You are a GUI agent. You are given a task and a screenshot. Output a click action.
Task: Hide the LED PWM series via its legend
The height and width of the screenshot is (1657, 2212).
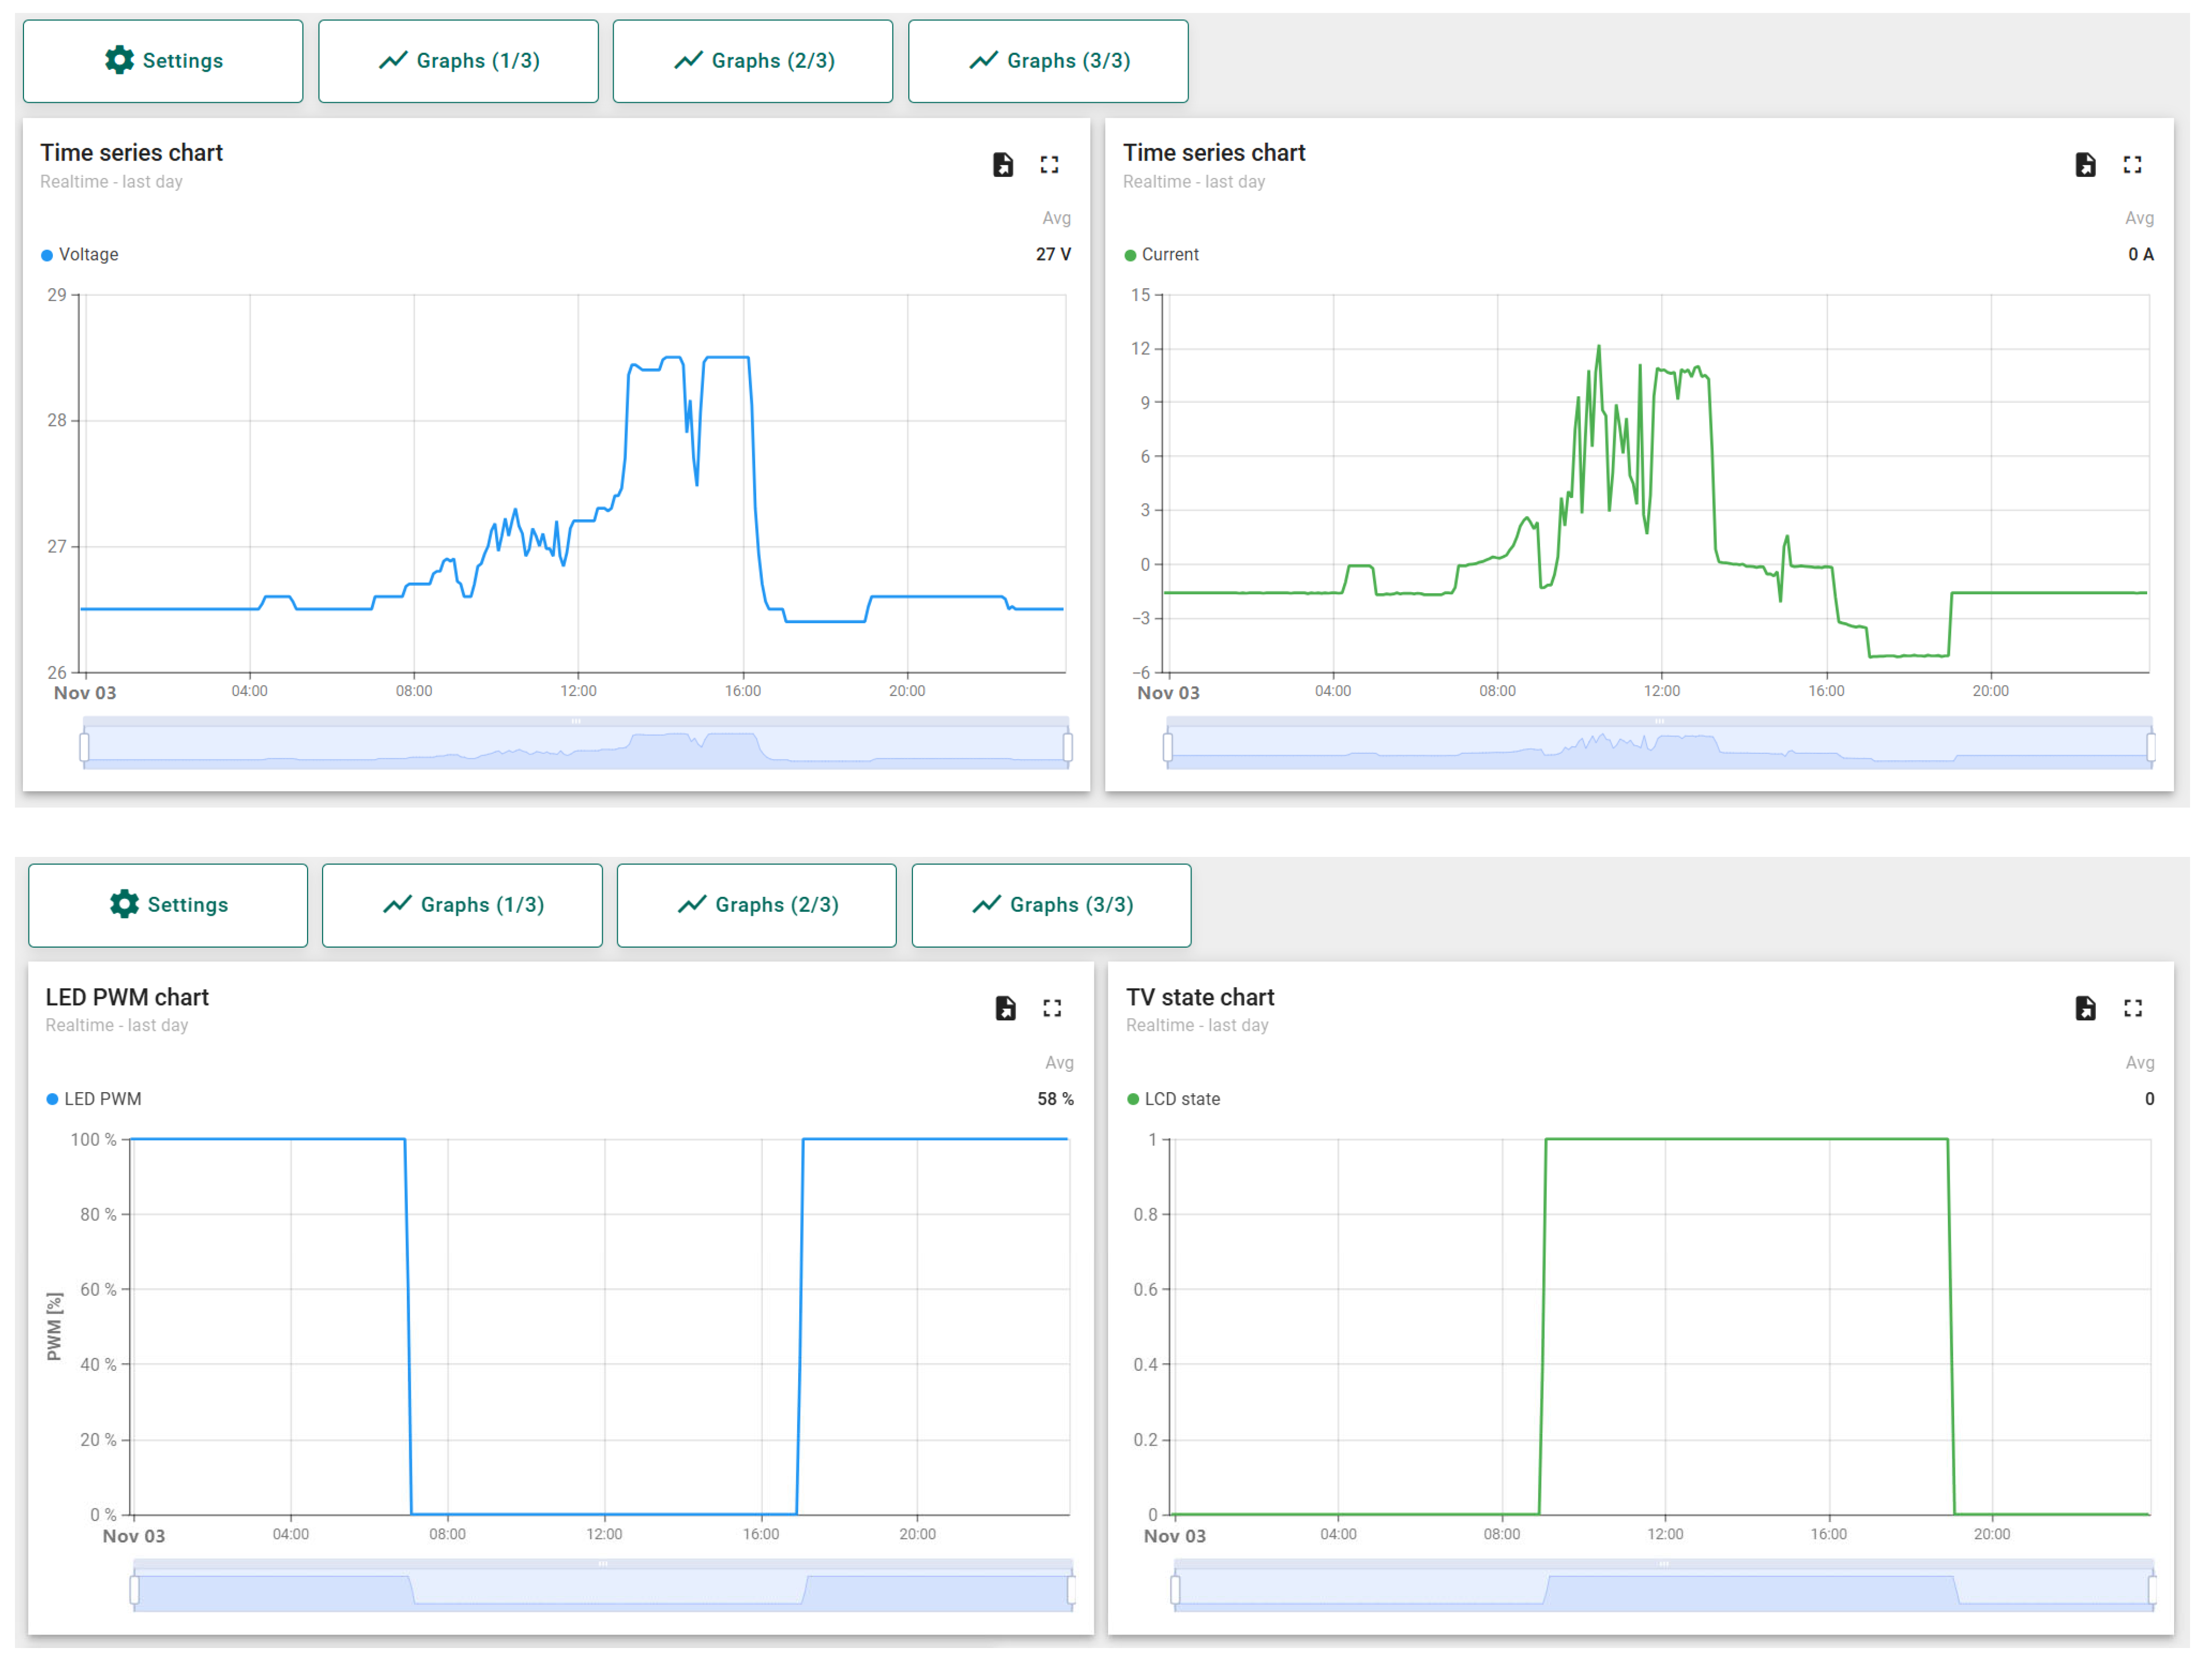[x=102, y=1099]
